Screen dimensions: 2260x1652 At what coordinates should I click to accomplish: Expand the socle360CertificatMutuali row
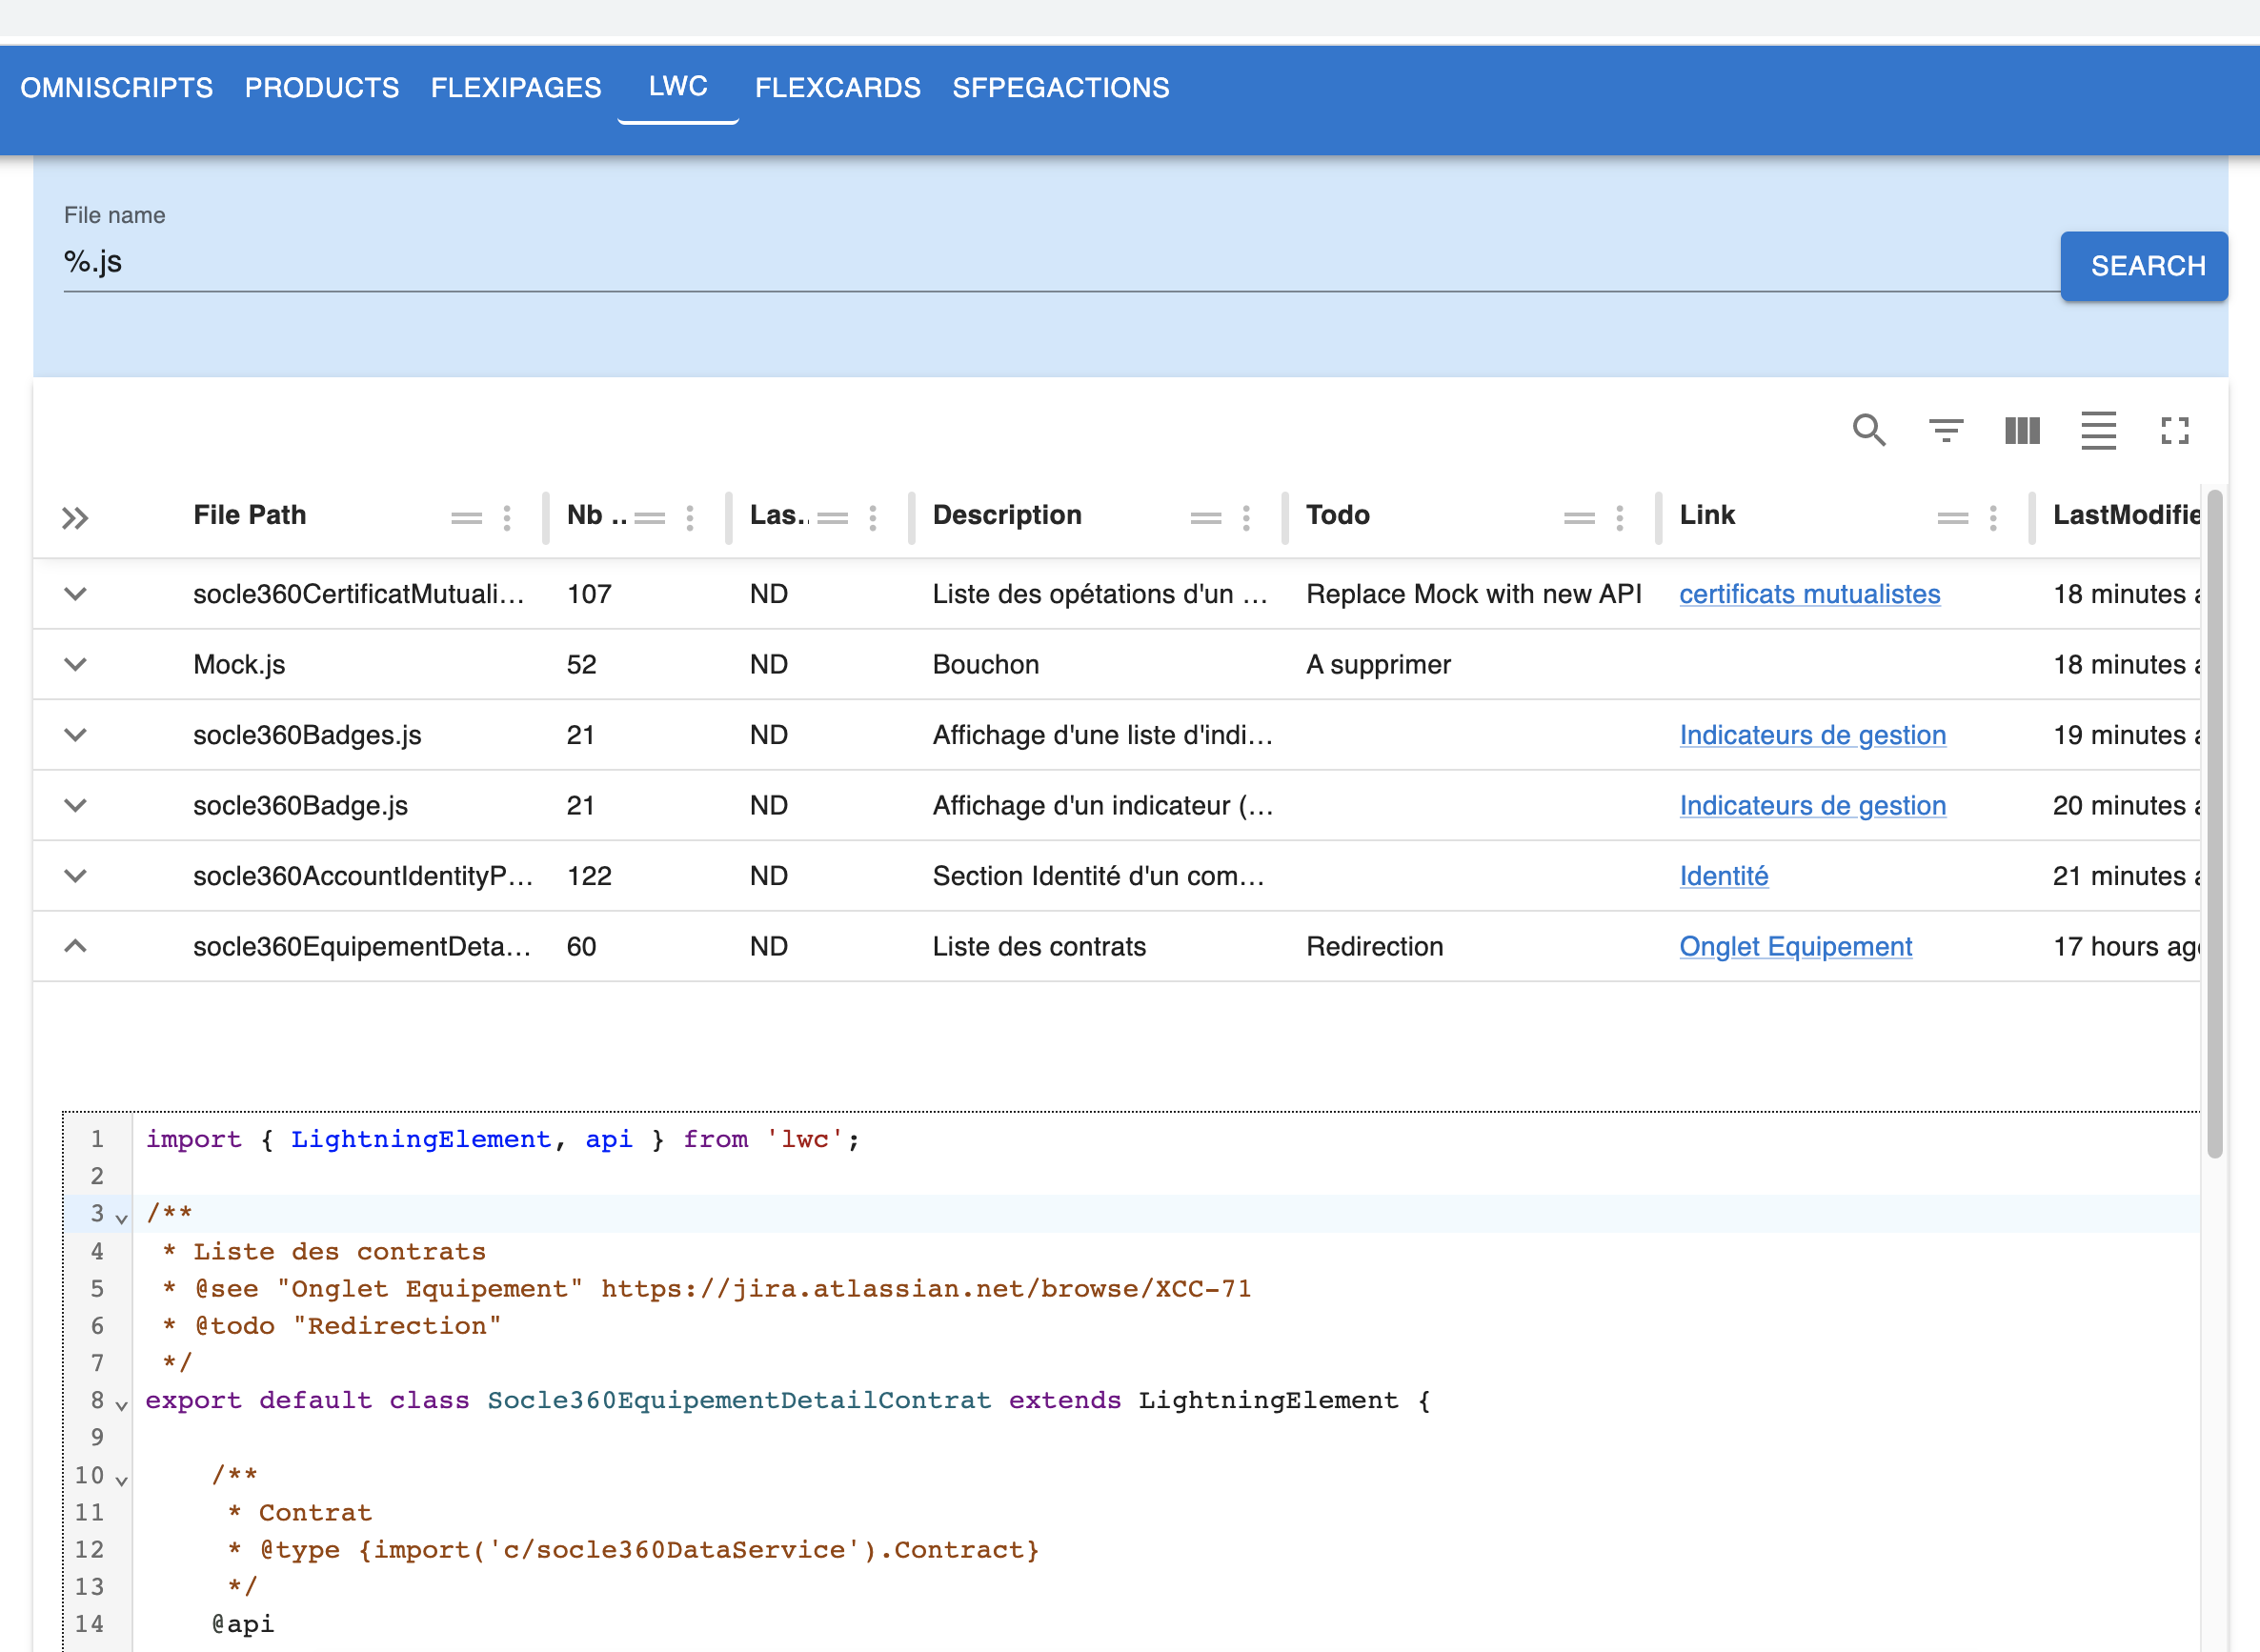pos(75,594)
